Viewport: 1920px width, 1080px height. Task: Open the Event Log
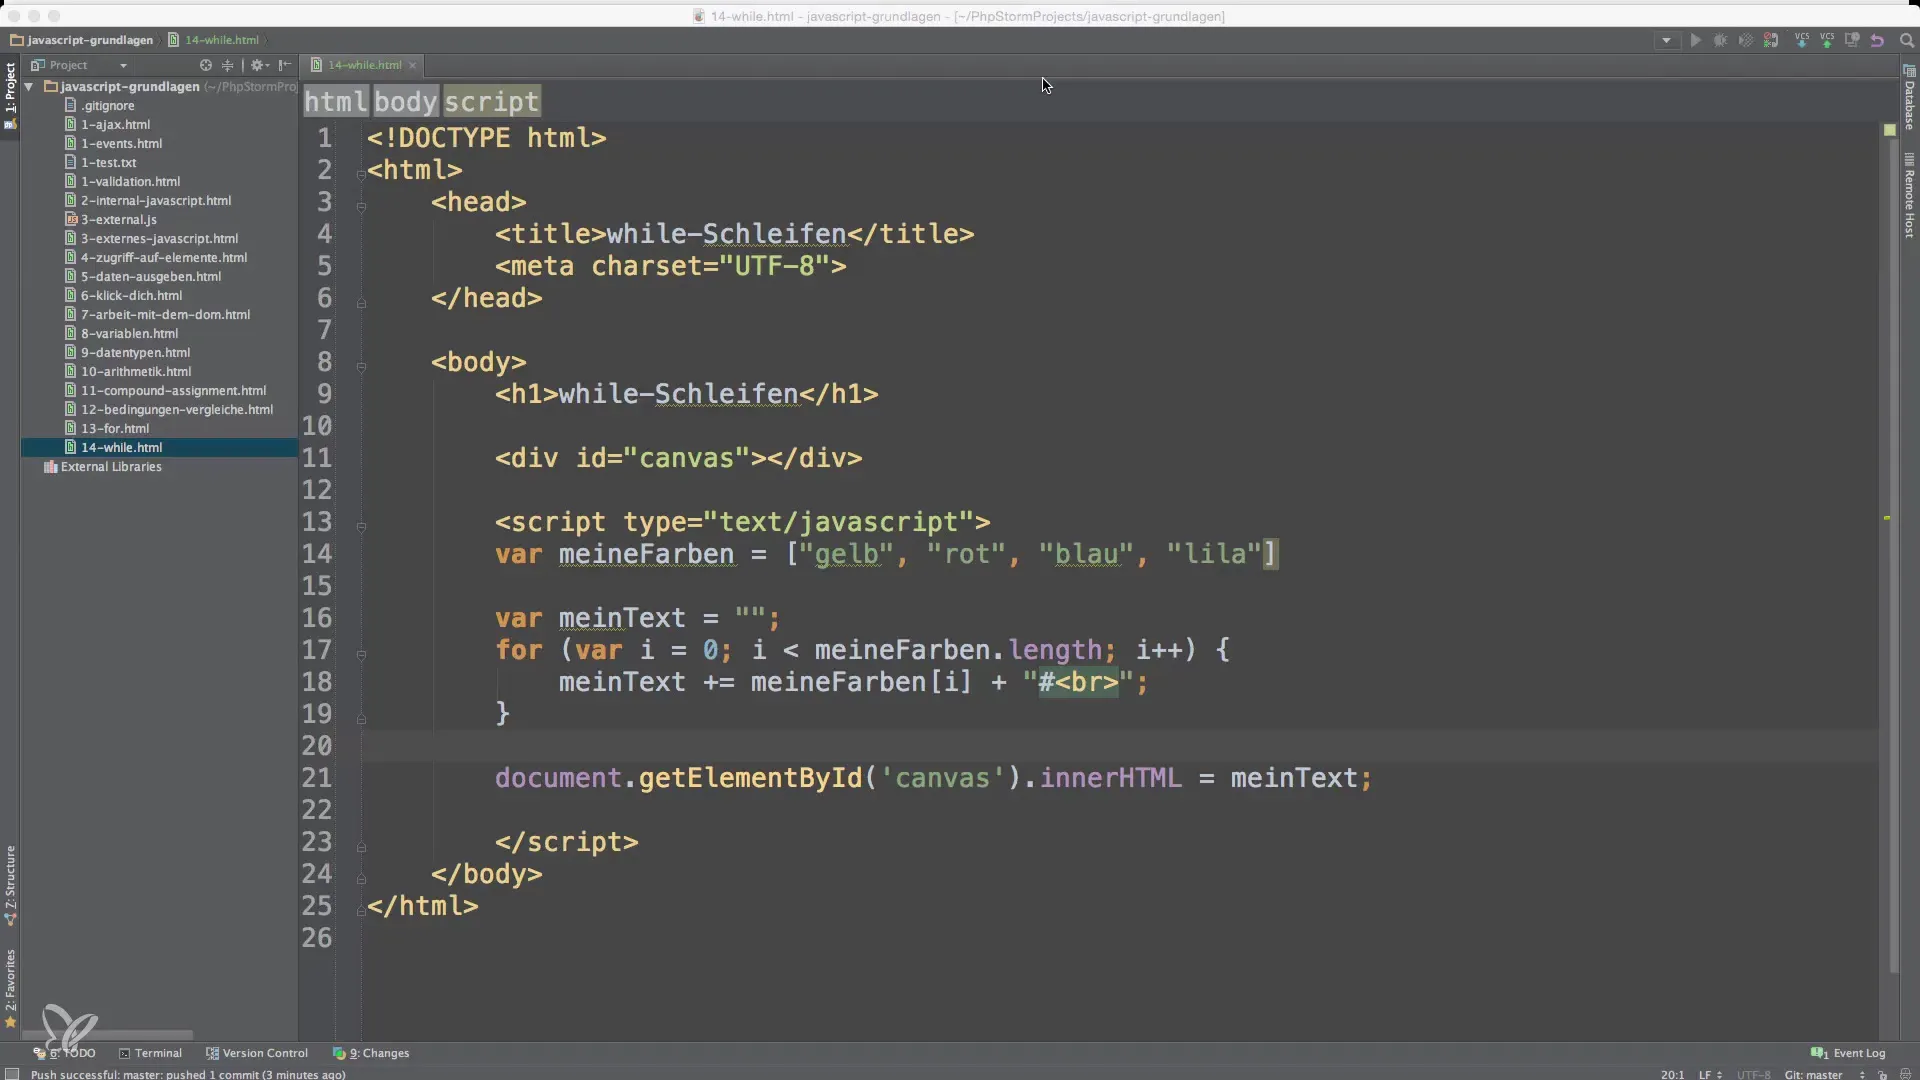click(1848, 1053)
